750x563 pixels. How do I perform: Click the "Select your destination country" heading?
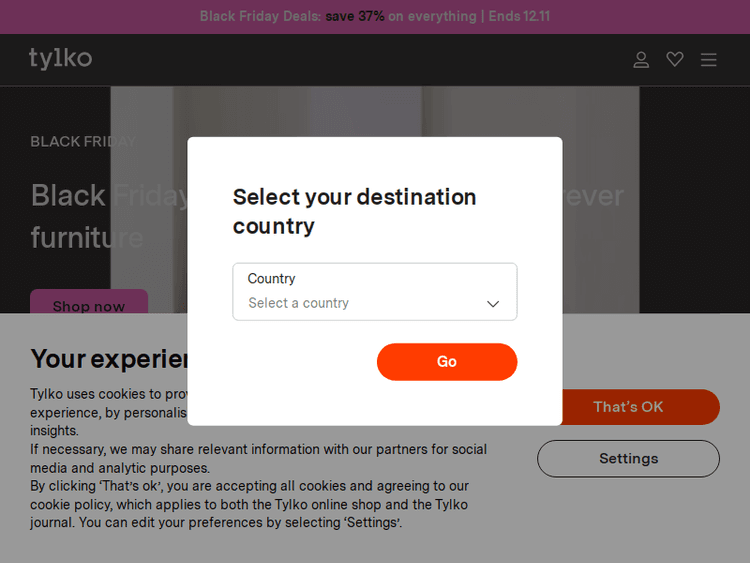[354, 211]
